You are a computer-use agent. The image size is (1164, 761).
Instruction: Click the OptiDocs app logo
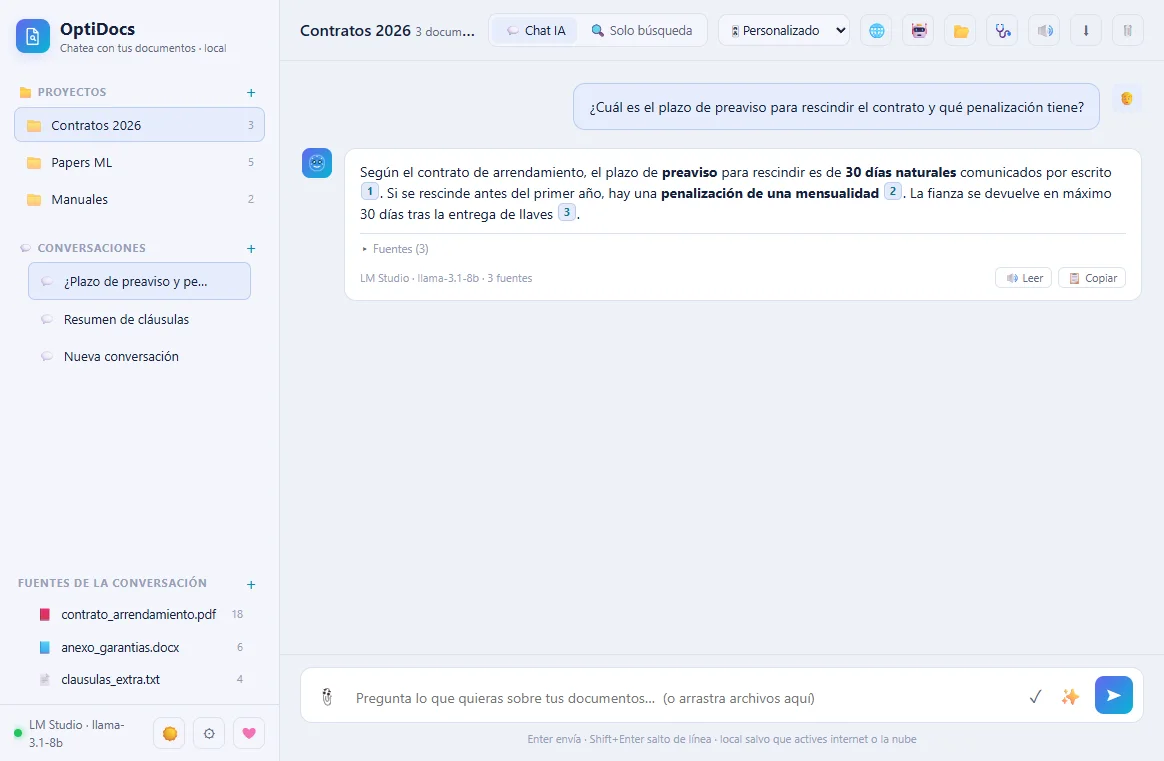[x=33, y=36]
